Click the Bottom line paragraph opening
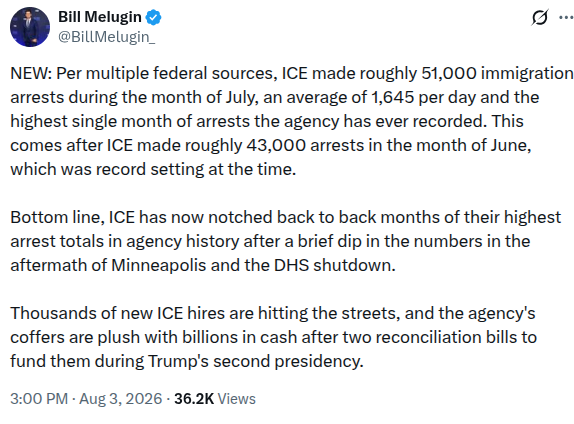The height and width of the screenshot is (424, 574). click(x=57, y=217)
